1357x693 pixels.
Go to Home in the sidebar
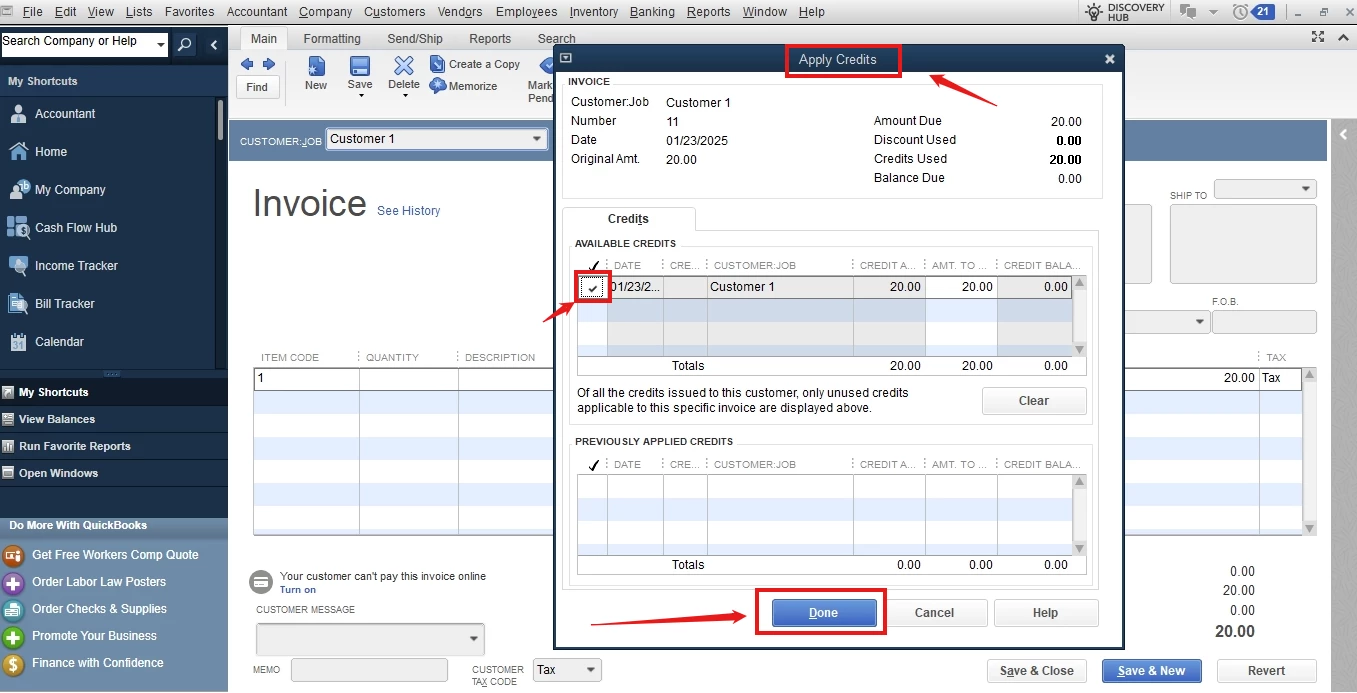pos(51,152)
